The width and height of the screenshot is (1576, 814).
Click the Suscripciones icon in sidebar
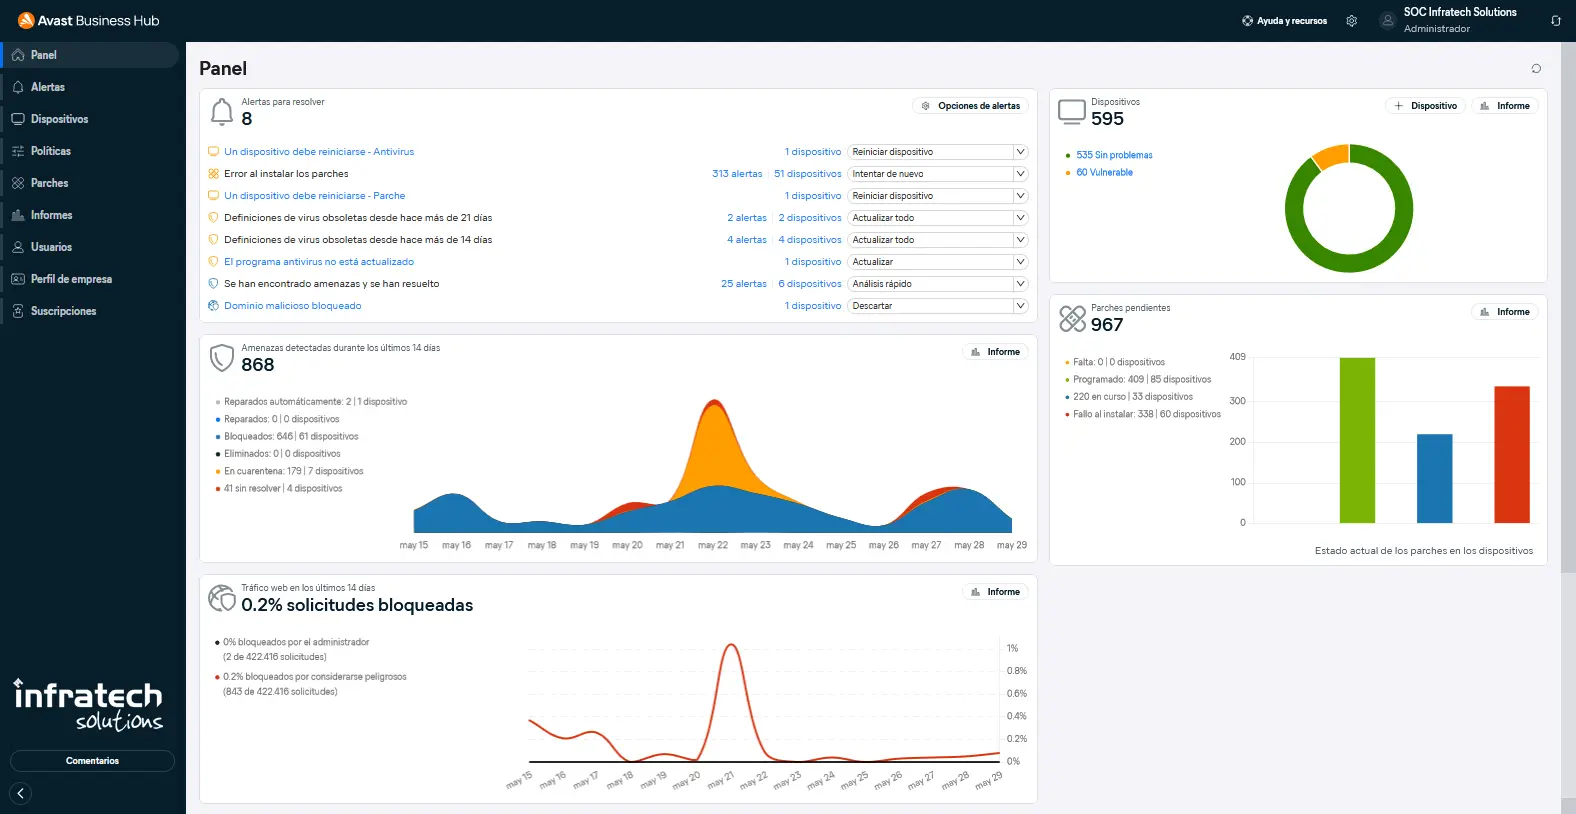pyautogui.click(x=18, y=311)
